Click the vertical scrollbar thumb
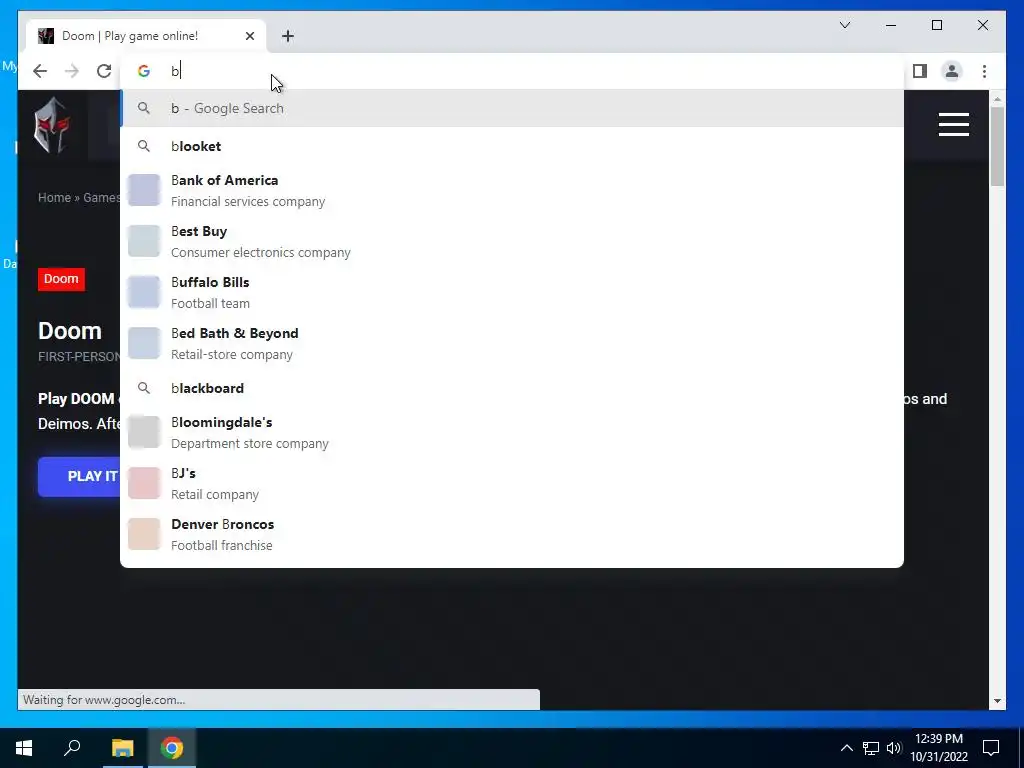This screenshot has height=768, width=1024. [x=997, y=147]
